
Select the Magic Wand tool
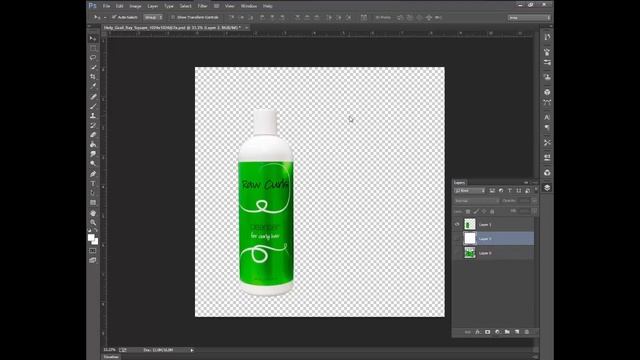[93, 67]
